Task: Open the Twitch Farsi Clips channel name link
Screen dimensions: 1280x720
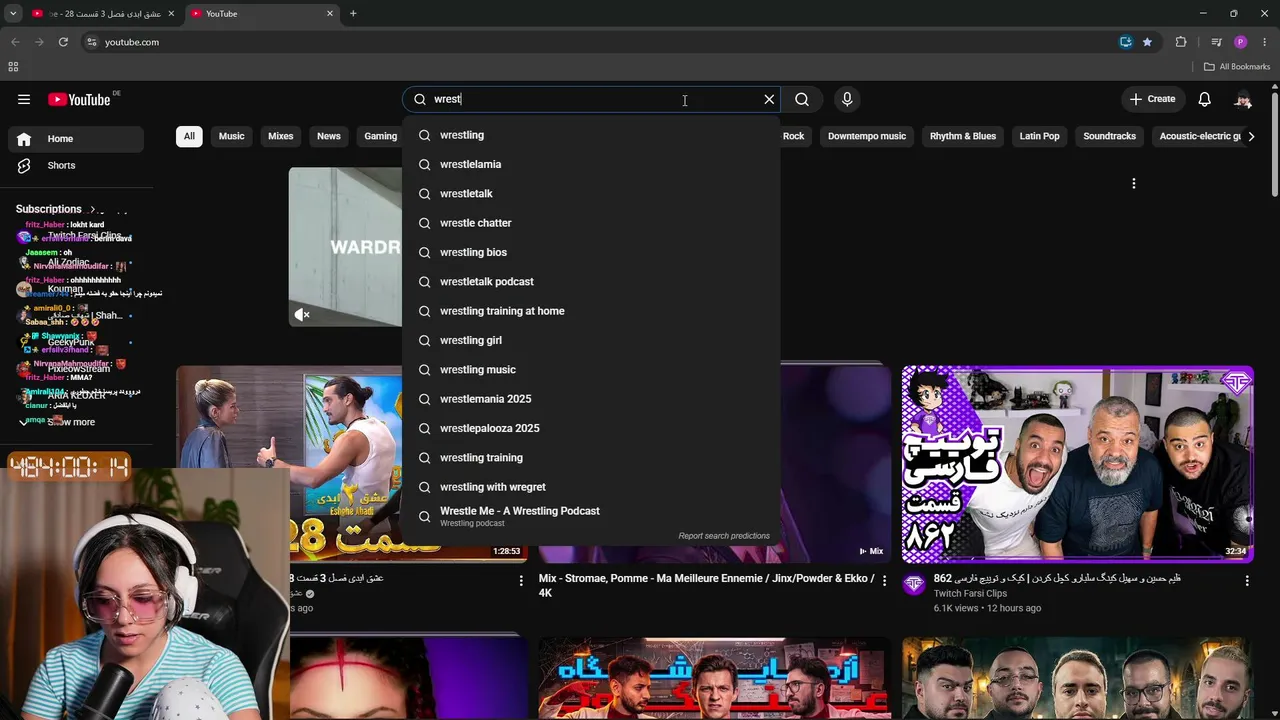Action: (x=970, y=594)
